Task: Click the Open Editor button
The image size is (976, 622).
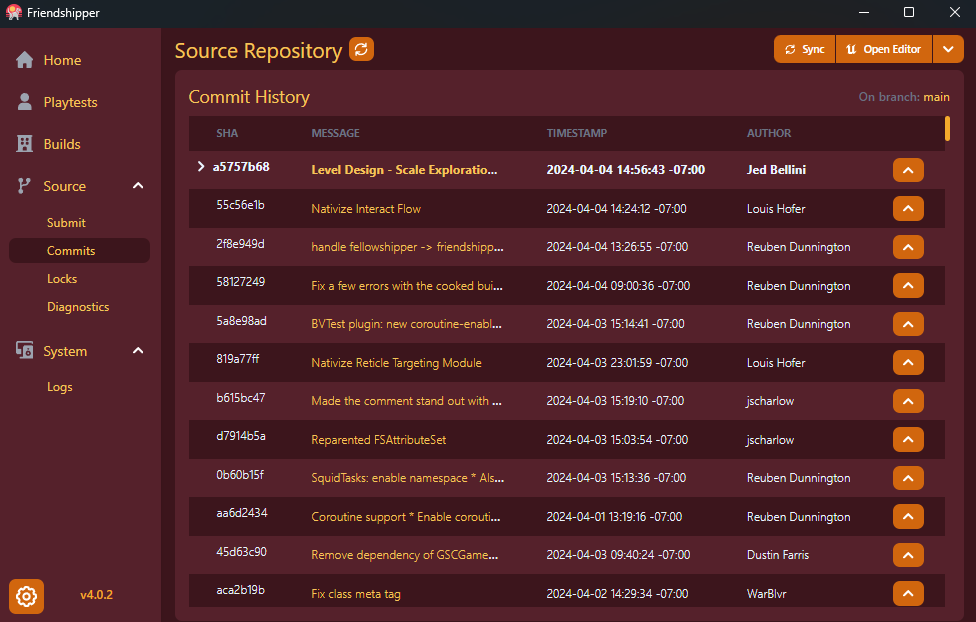Action: pos(883,49)
